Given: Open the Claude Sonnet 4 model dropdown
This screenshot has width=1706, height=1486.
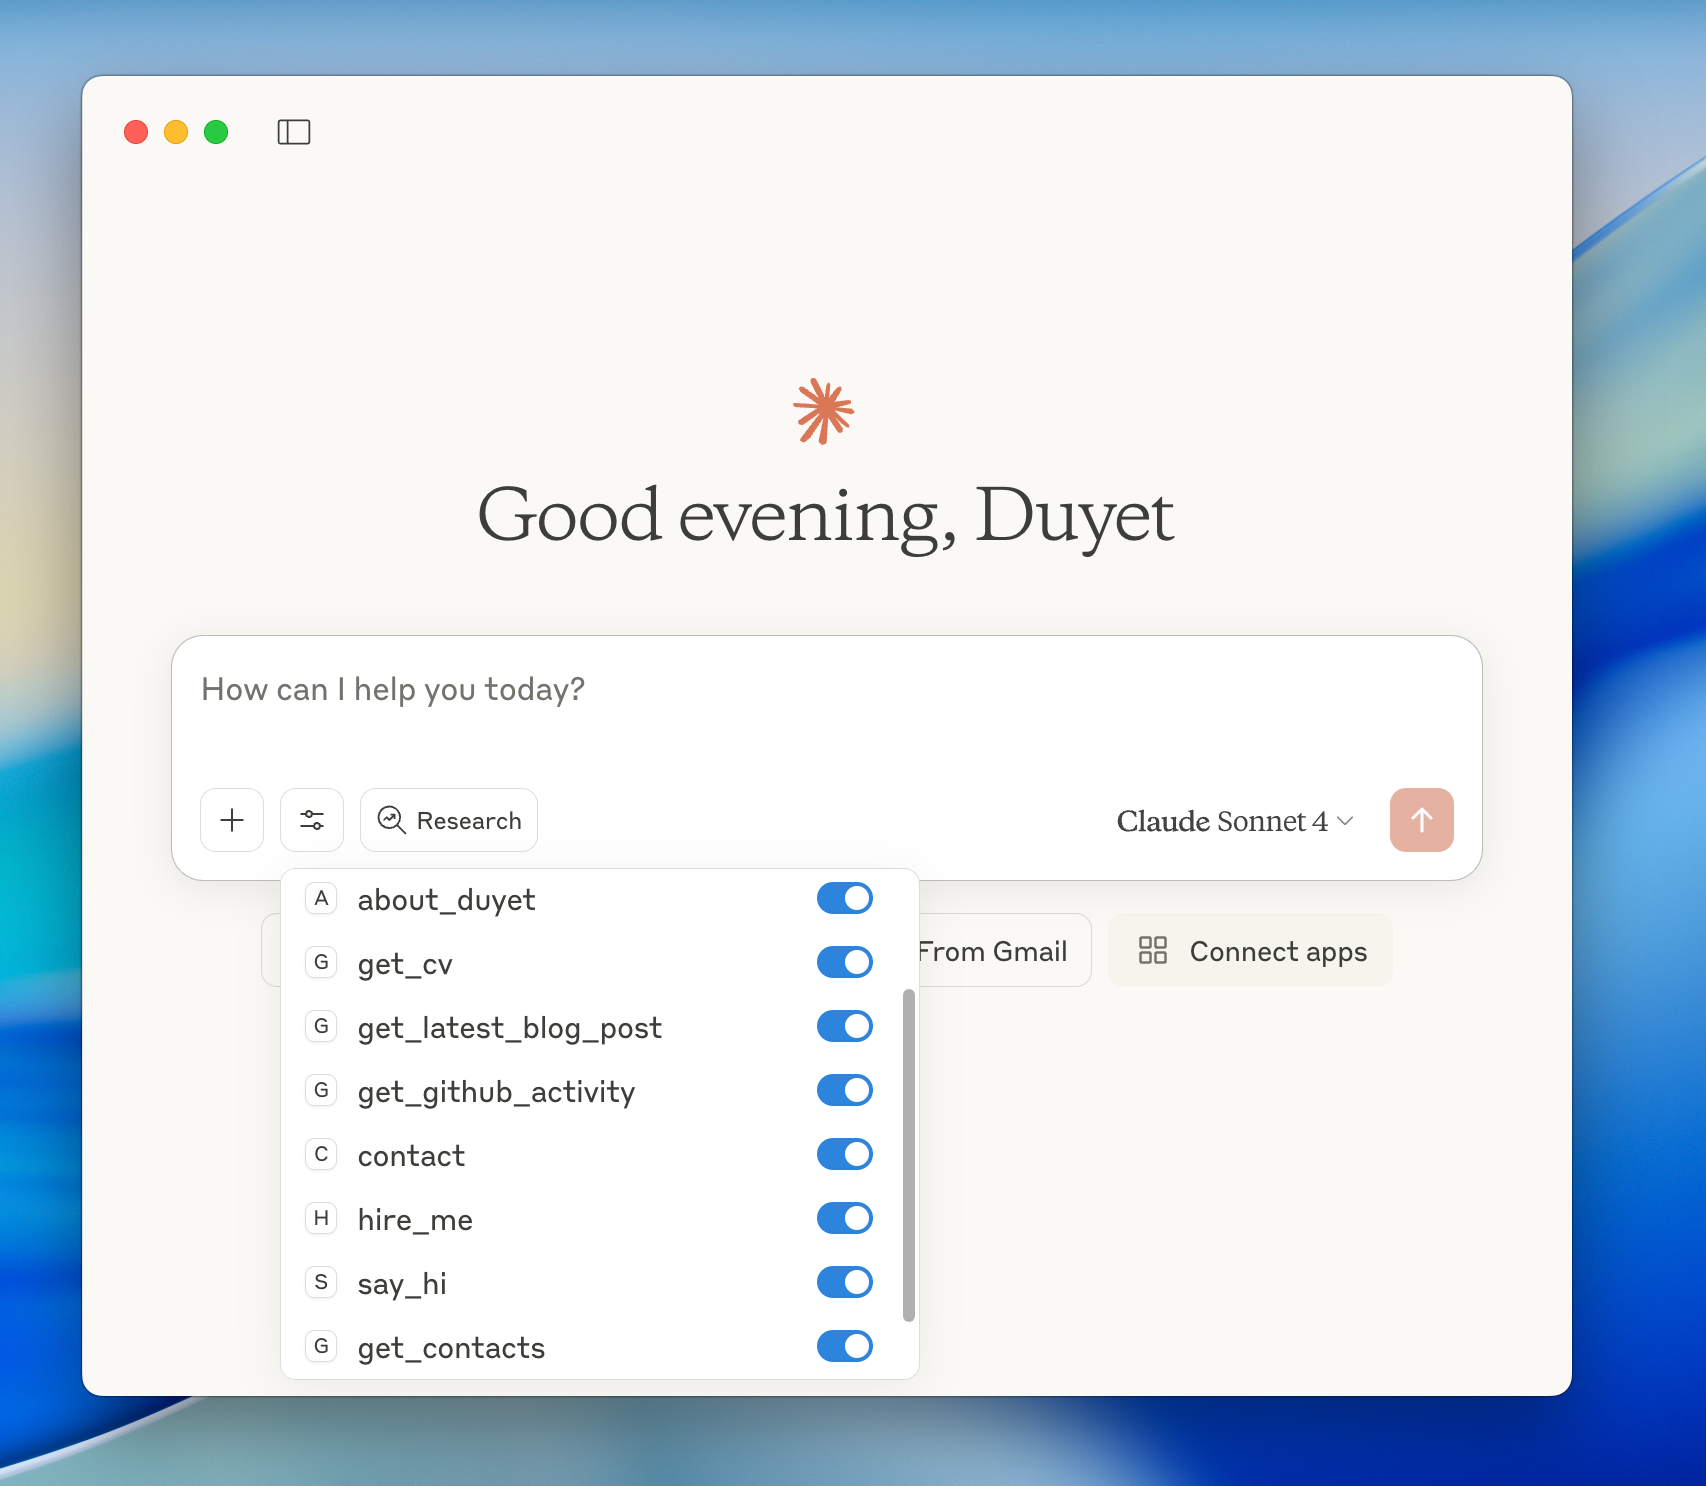Looking at the screenshot, I should tap(1234, 821).
